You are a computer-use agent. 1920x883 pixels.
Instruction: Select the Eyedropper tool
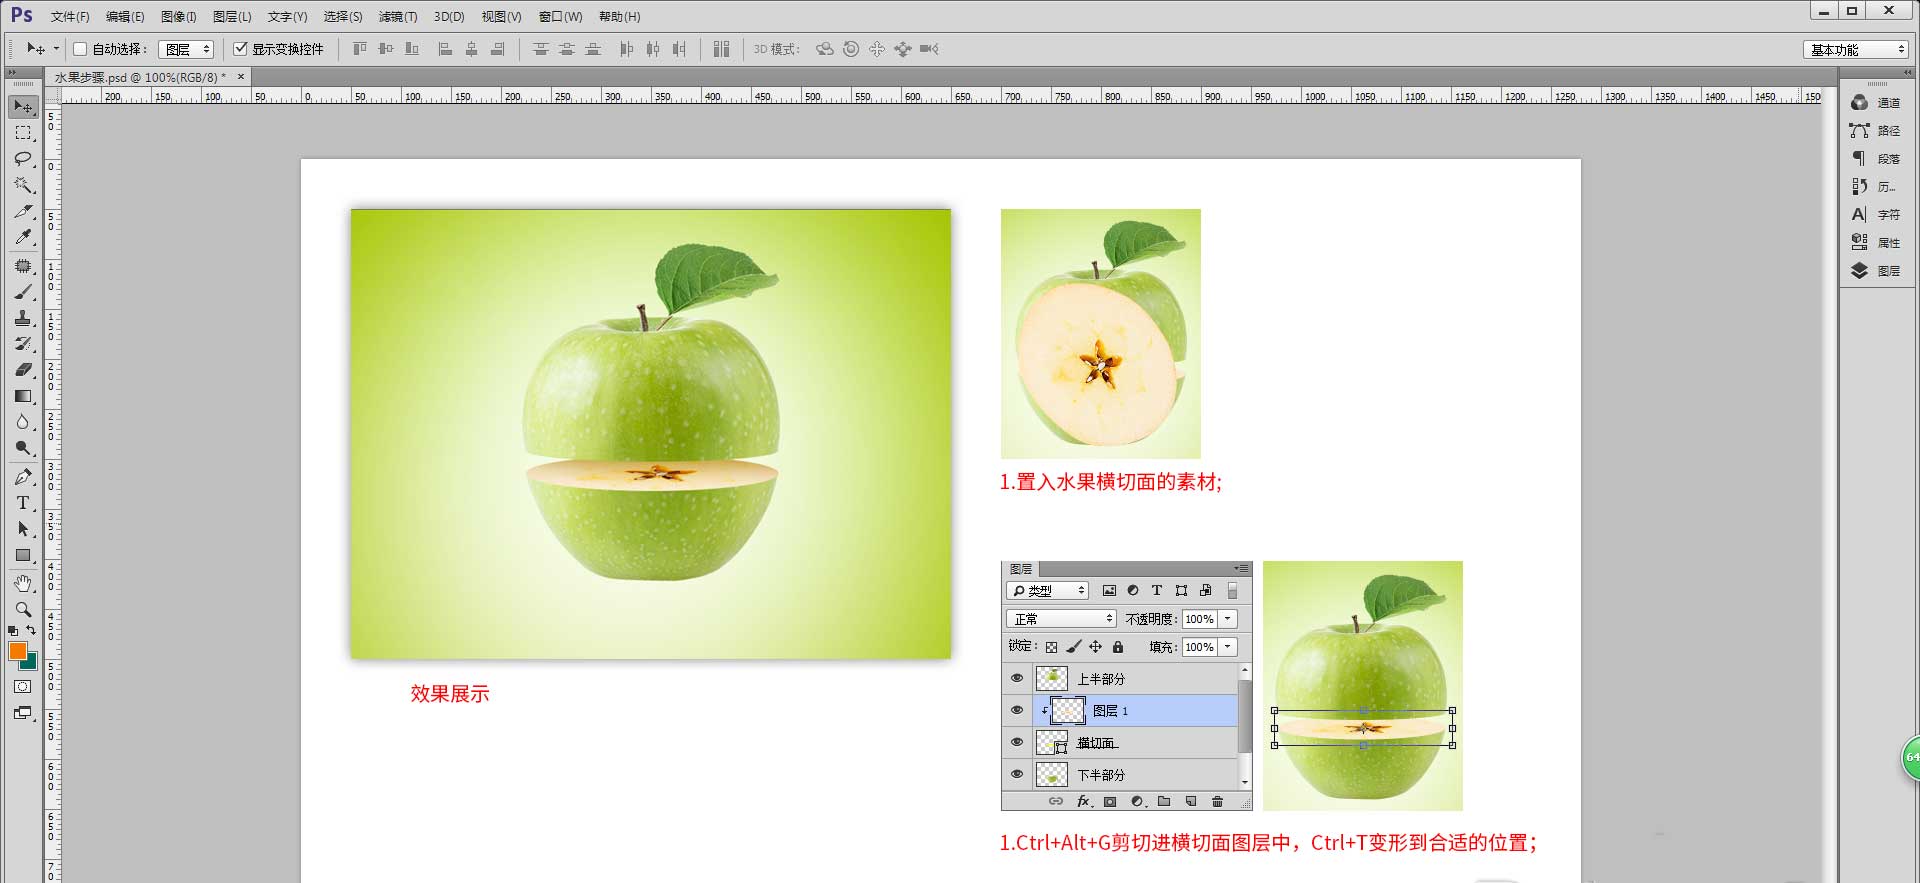[x=23, y=238]
